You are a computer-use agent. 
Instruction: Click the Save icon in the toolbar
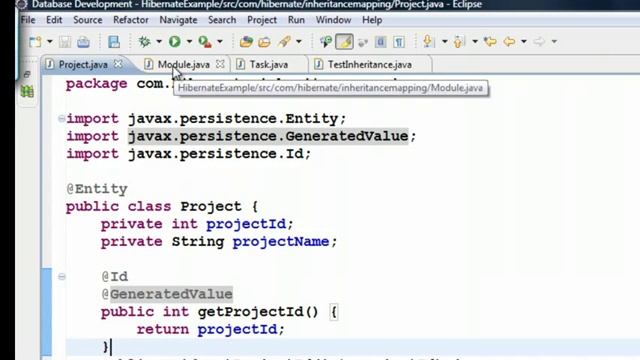(65, 42)
